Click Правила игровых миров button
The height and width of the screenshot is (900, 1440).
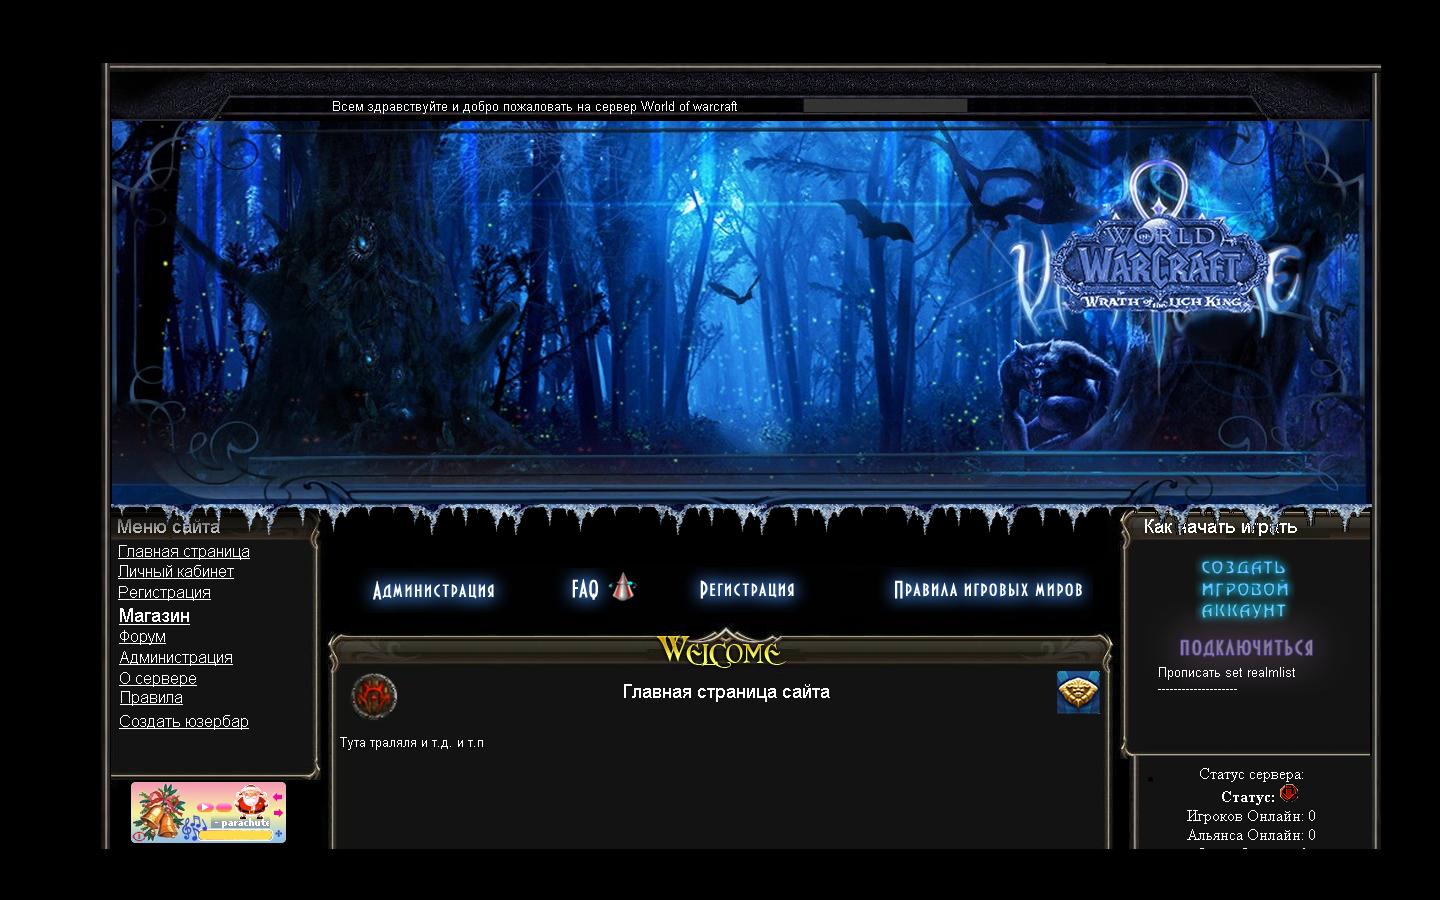coord(988,589)
